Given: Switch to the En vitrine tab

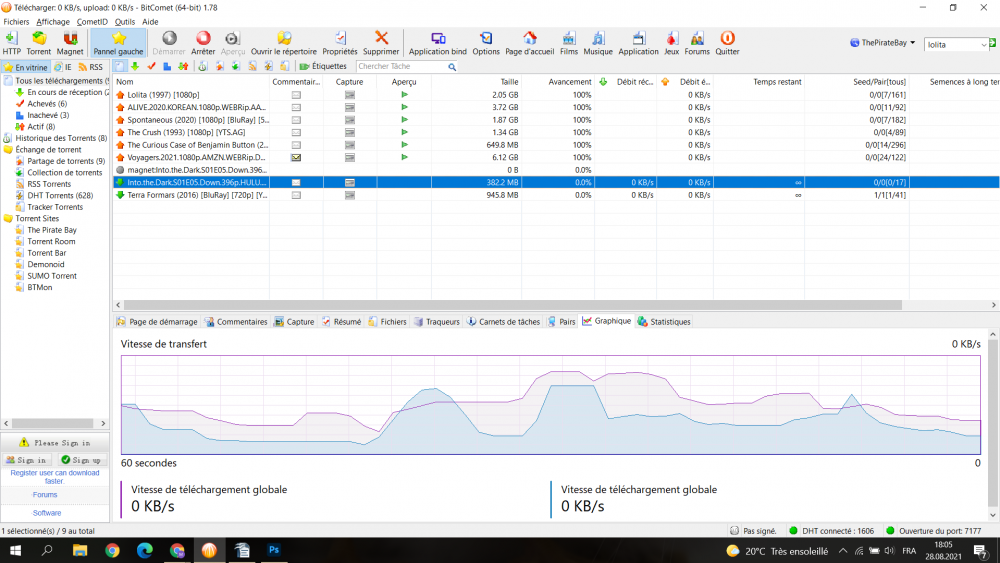Looking at the screenshot, I should coord(26,67).
